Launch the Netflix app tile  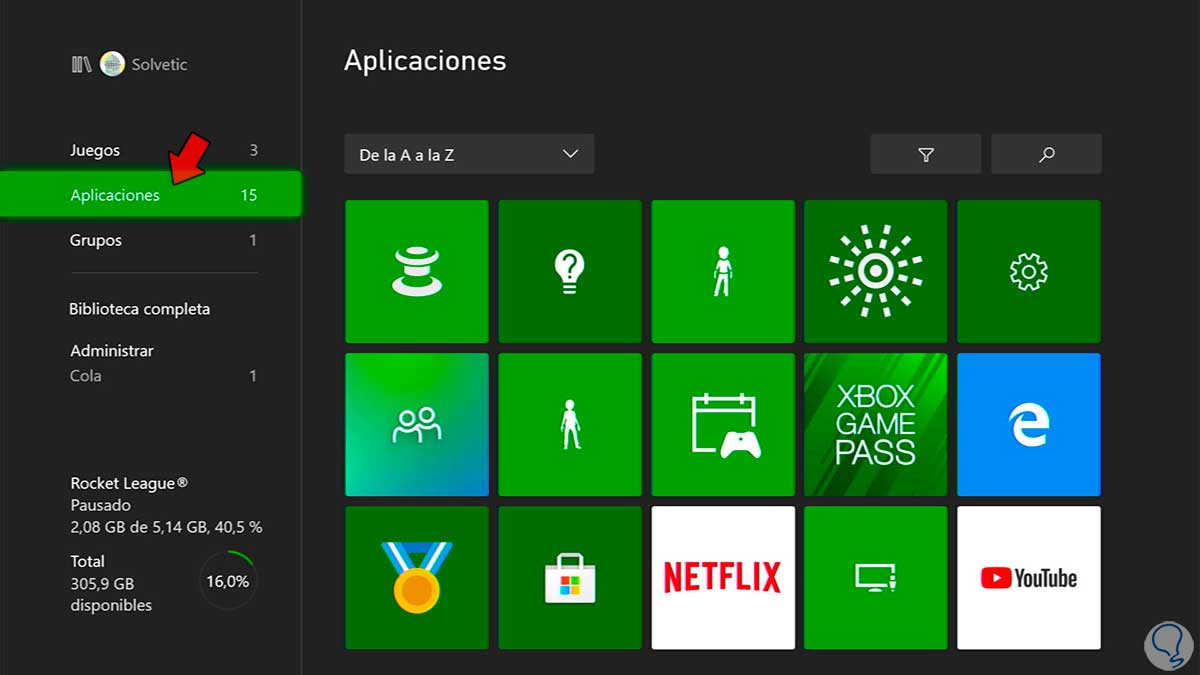[723, 577]
